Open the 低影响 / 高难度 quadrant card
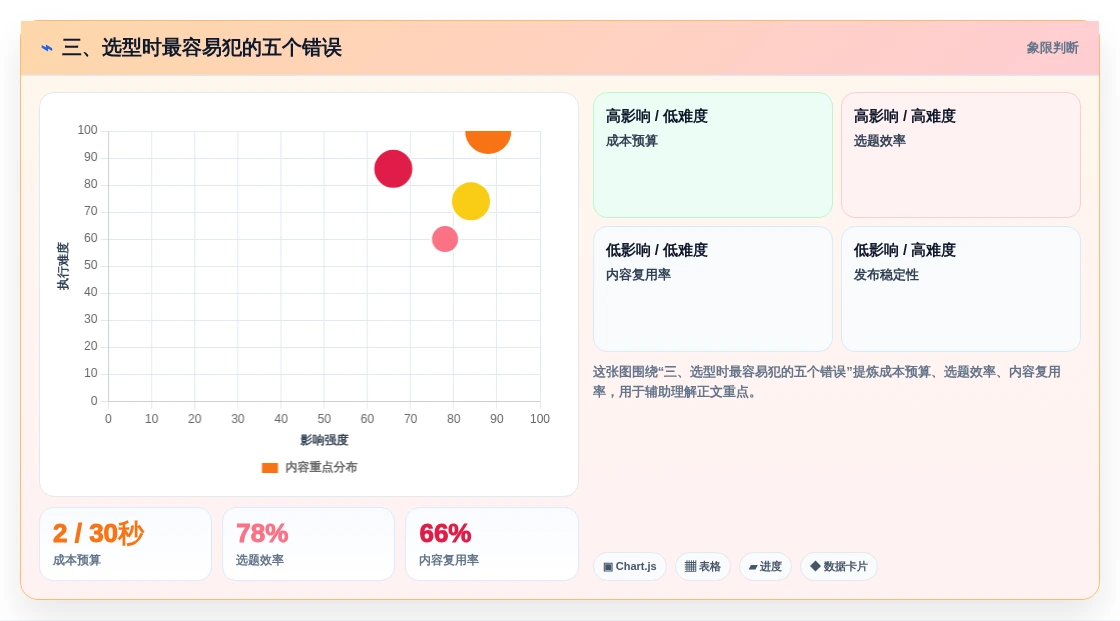1120x621 pixels. coord(961,289)
